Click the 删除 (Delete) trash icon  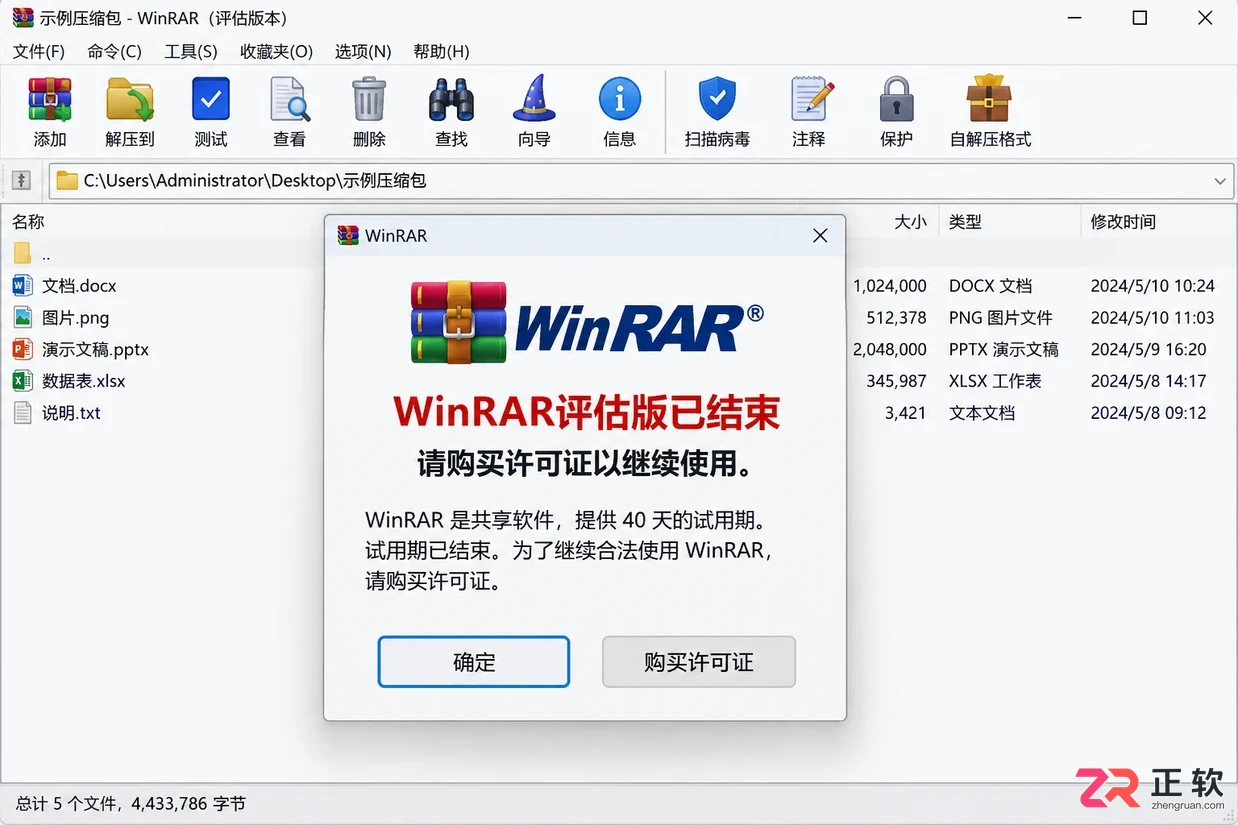[369, 100]
